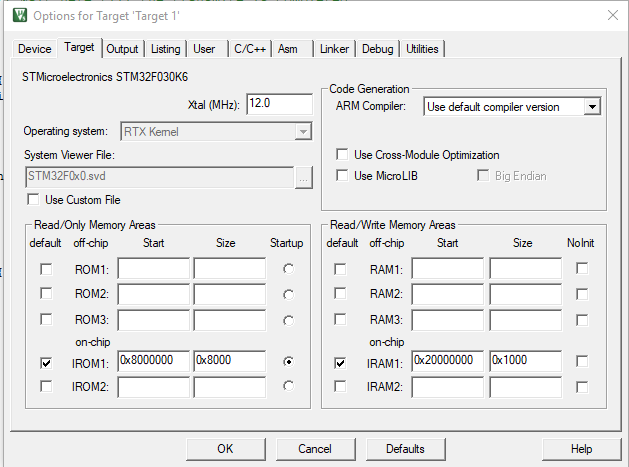Enable Use Custom File checkbox
This screenshot has width=629, height=467.
pyautogui.click(x=33, y=199)
